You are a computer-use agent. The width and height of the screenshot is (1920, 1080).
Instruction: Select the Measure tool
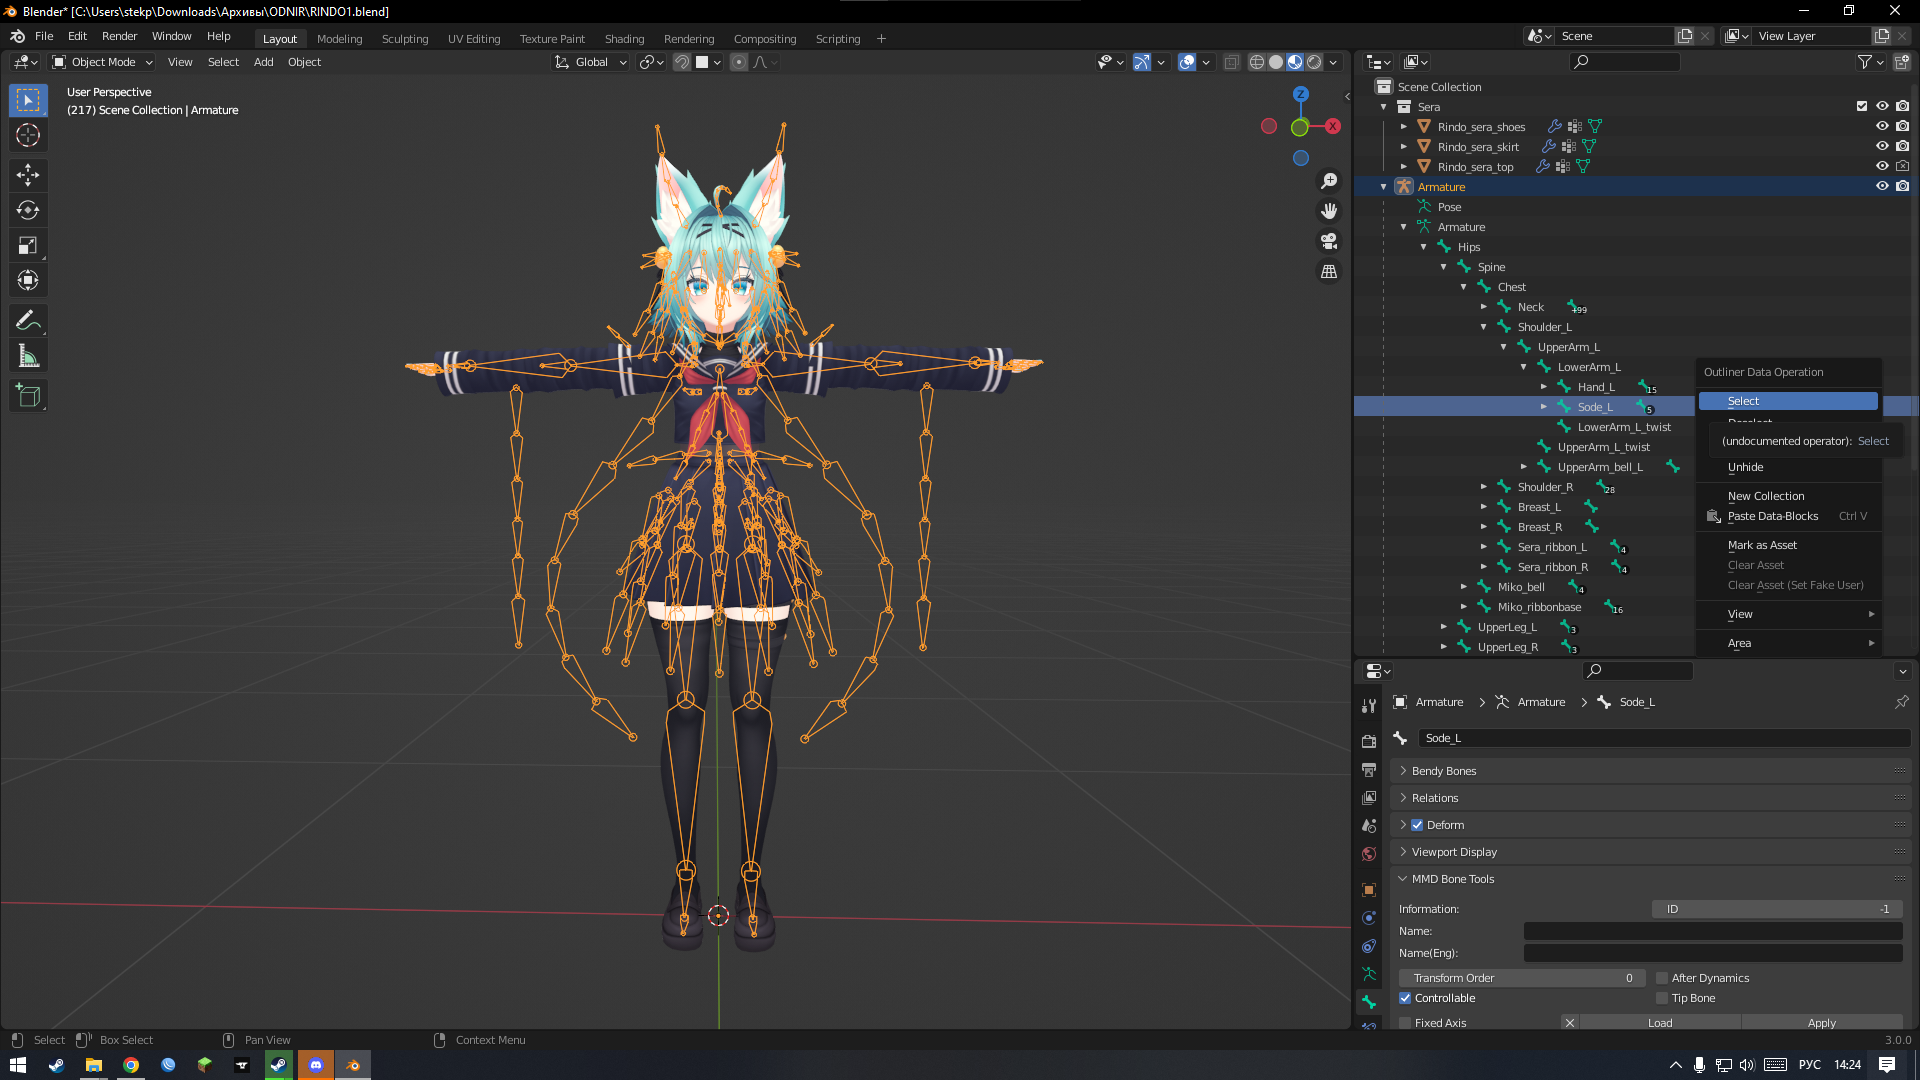28,356
